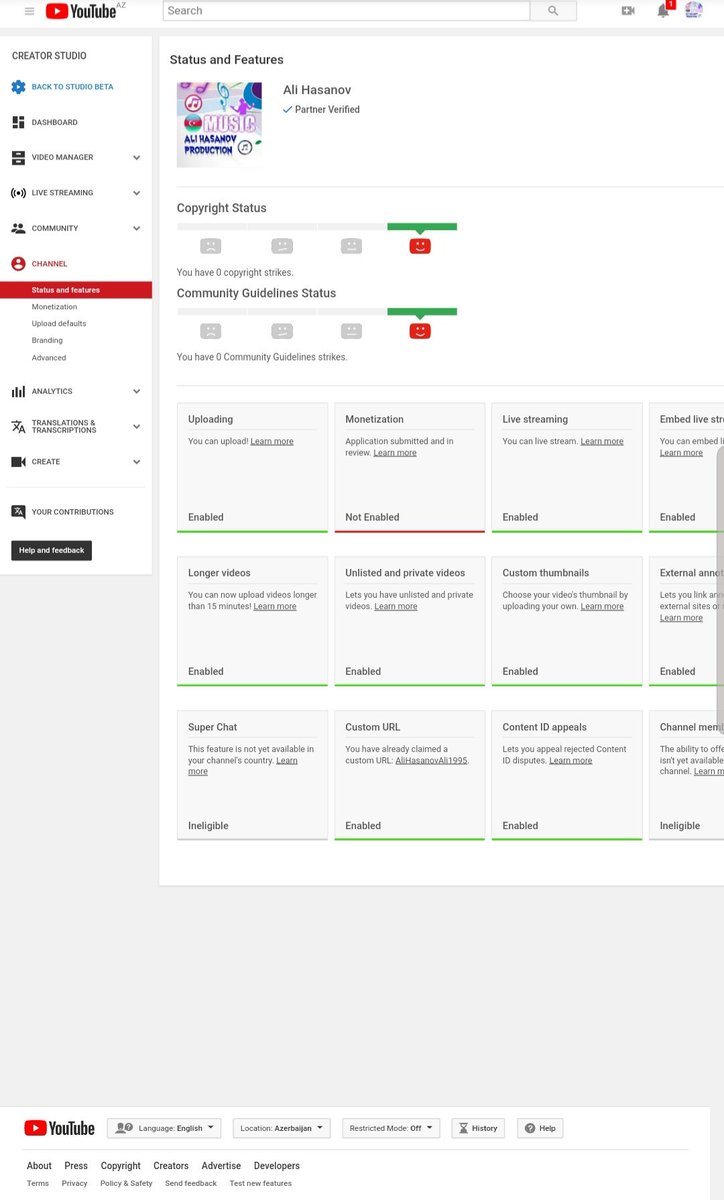Click the Ali Hasanov channel thumbnail
The height and width of the screenshot is (1200, 724).
click(x=219, y=125)
